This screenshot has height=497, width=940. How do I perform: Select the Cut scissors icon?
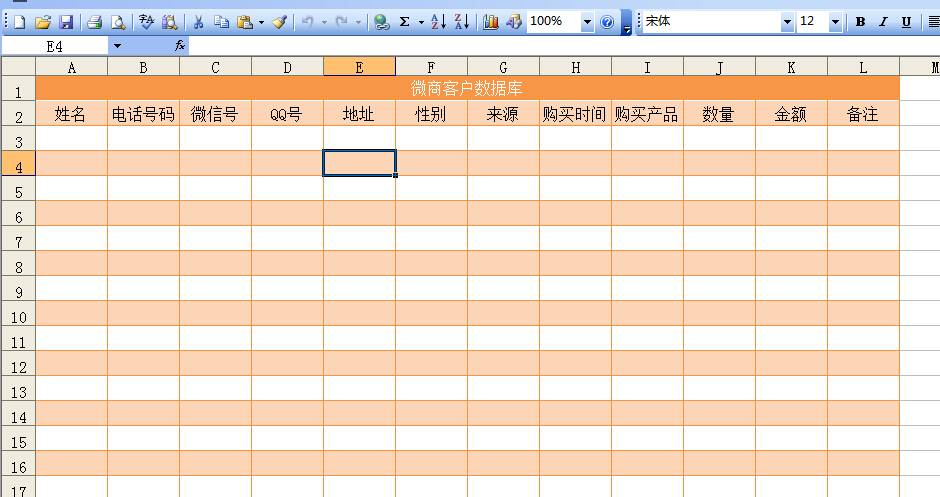[x=198, y=22]
